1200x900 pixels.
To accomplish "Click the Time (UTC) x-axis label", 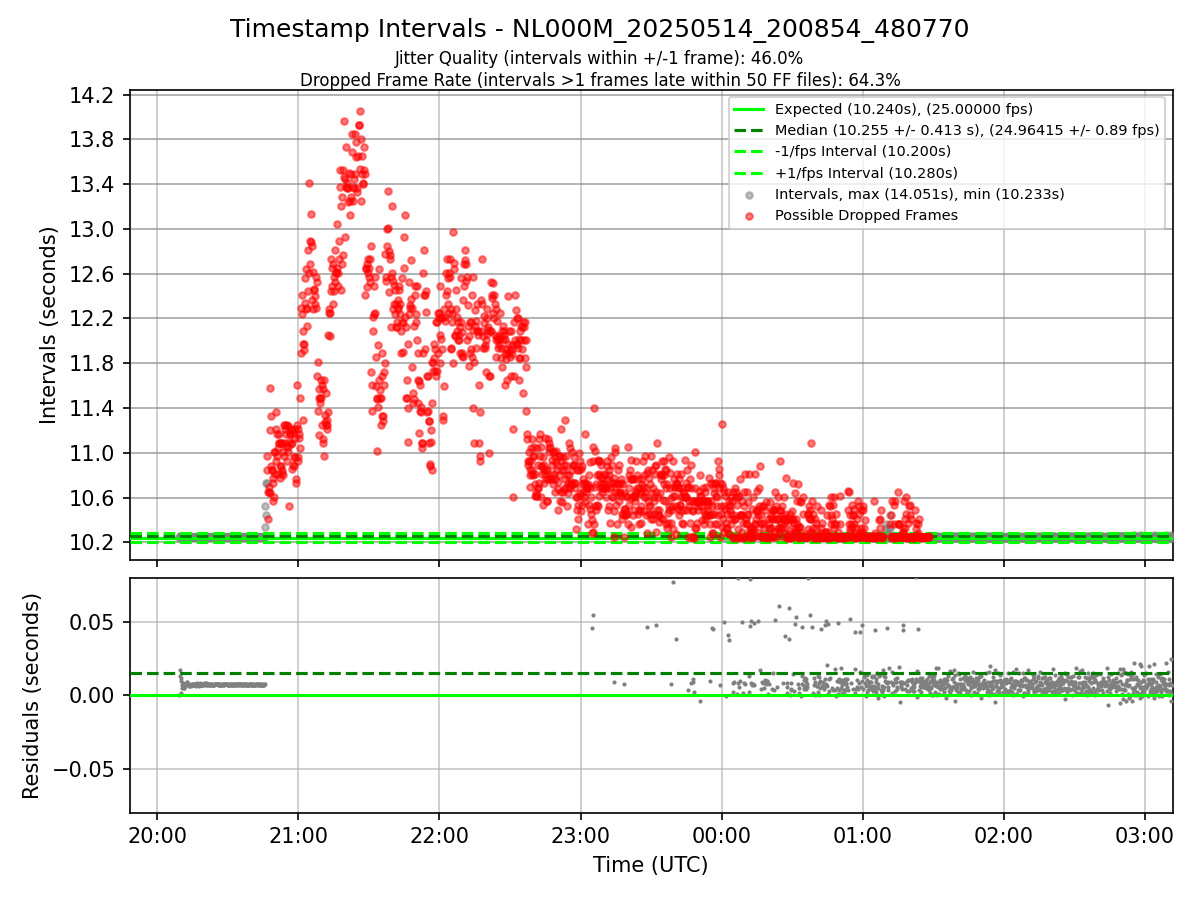I will [650, 864].
